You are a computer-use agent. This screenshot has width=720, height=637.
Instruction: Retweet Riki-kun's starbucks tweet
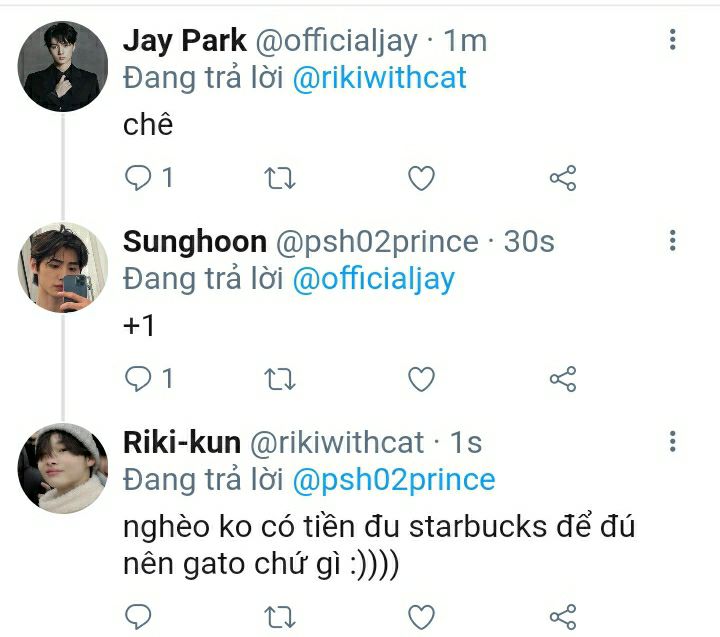(279, 614)
